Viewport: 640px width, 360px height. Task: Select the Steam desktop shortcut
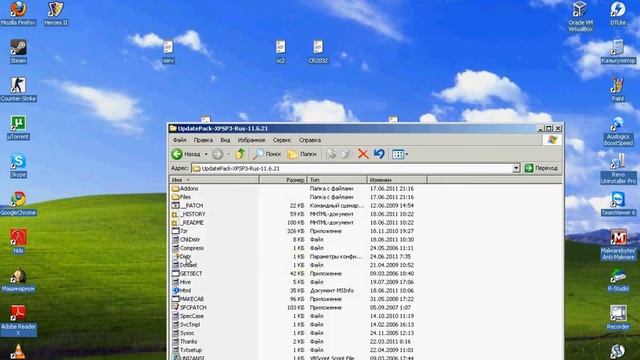pyautogui.click(x=18, y=51)
